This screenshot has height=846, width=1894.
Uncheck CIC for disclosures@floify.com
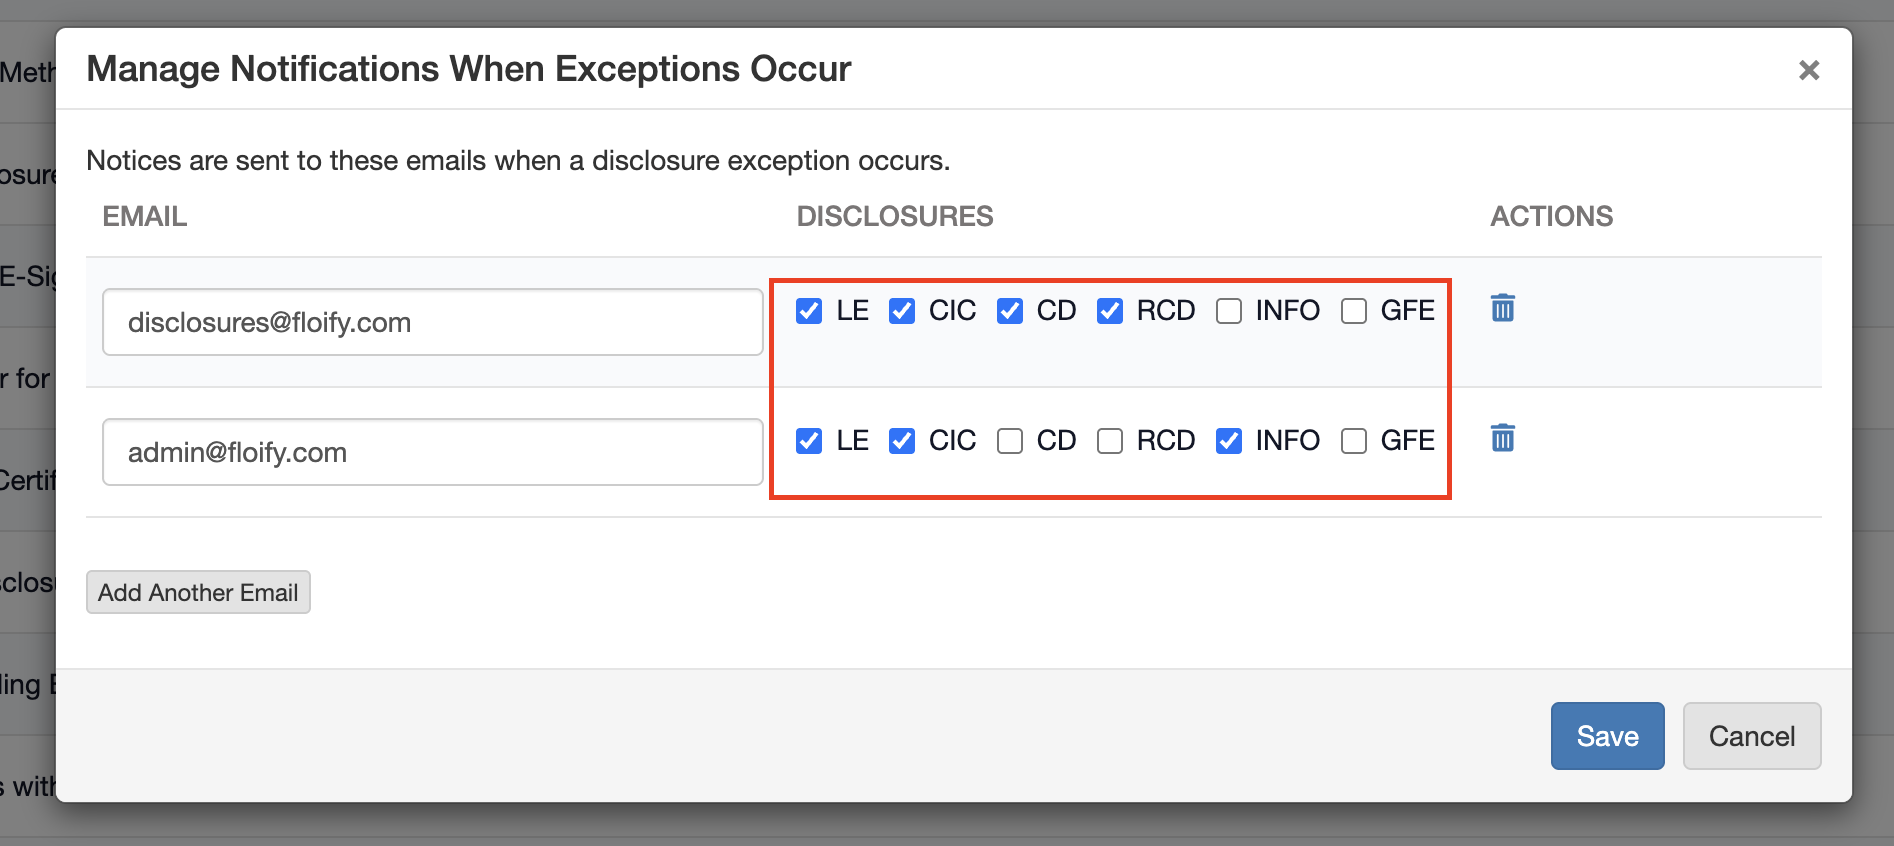click(x=902, y=311)
